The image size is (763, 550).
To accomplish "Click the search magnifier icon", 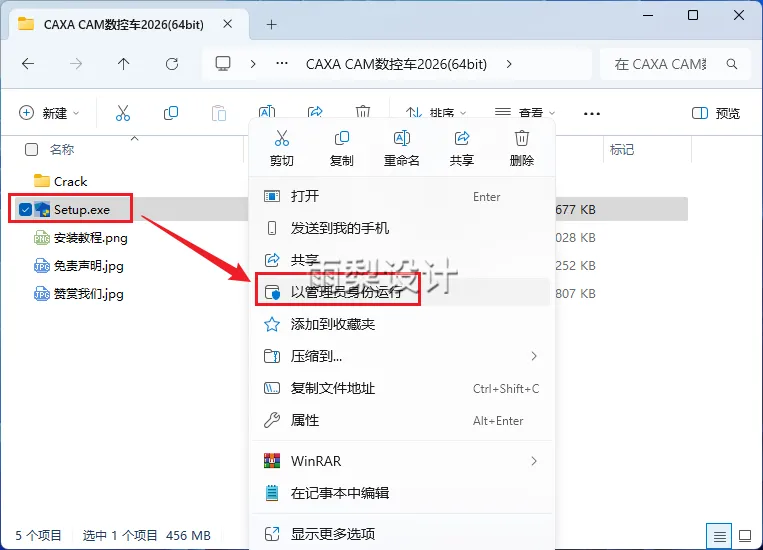I will pos(731,64).
